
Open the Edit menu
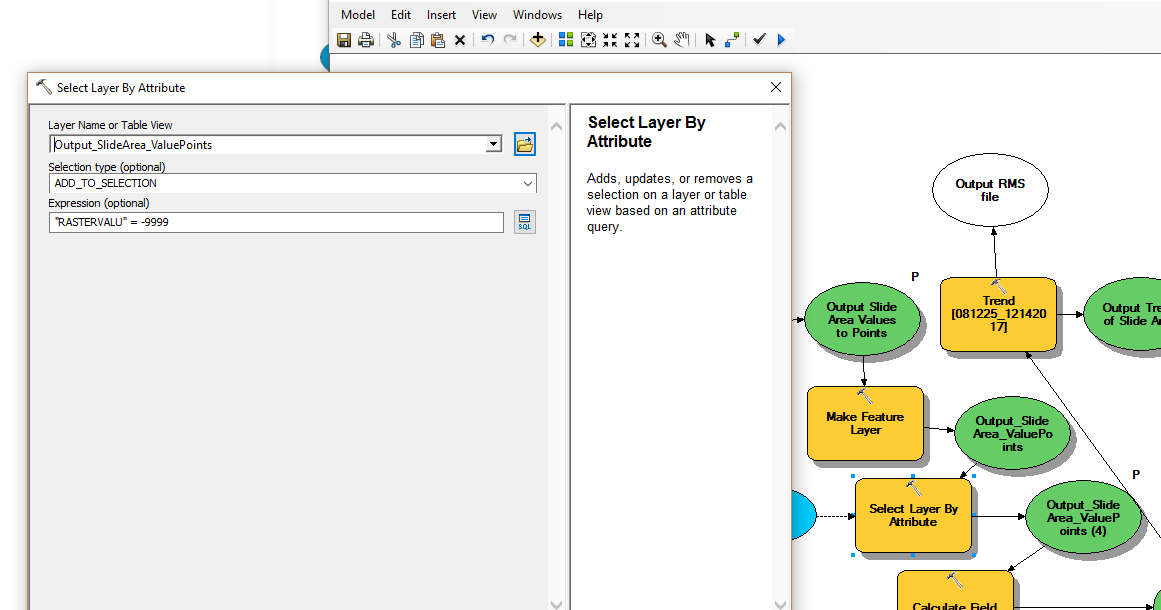[401, 15]
